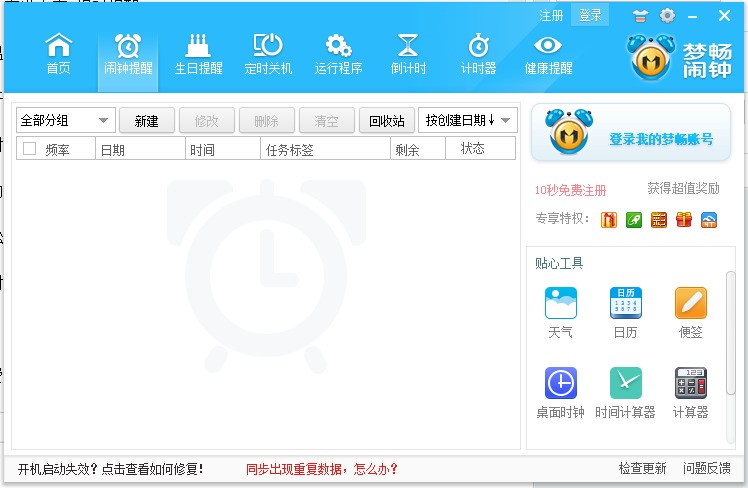Open the 运行程序 run program tab
The width and height of the screenshot is (748, 488).
(338, 55)
